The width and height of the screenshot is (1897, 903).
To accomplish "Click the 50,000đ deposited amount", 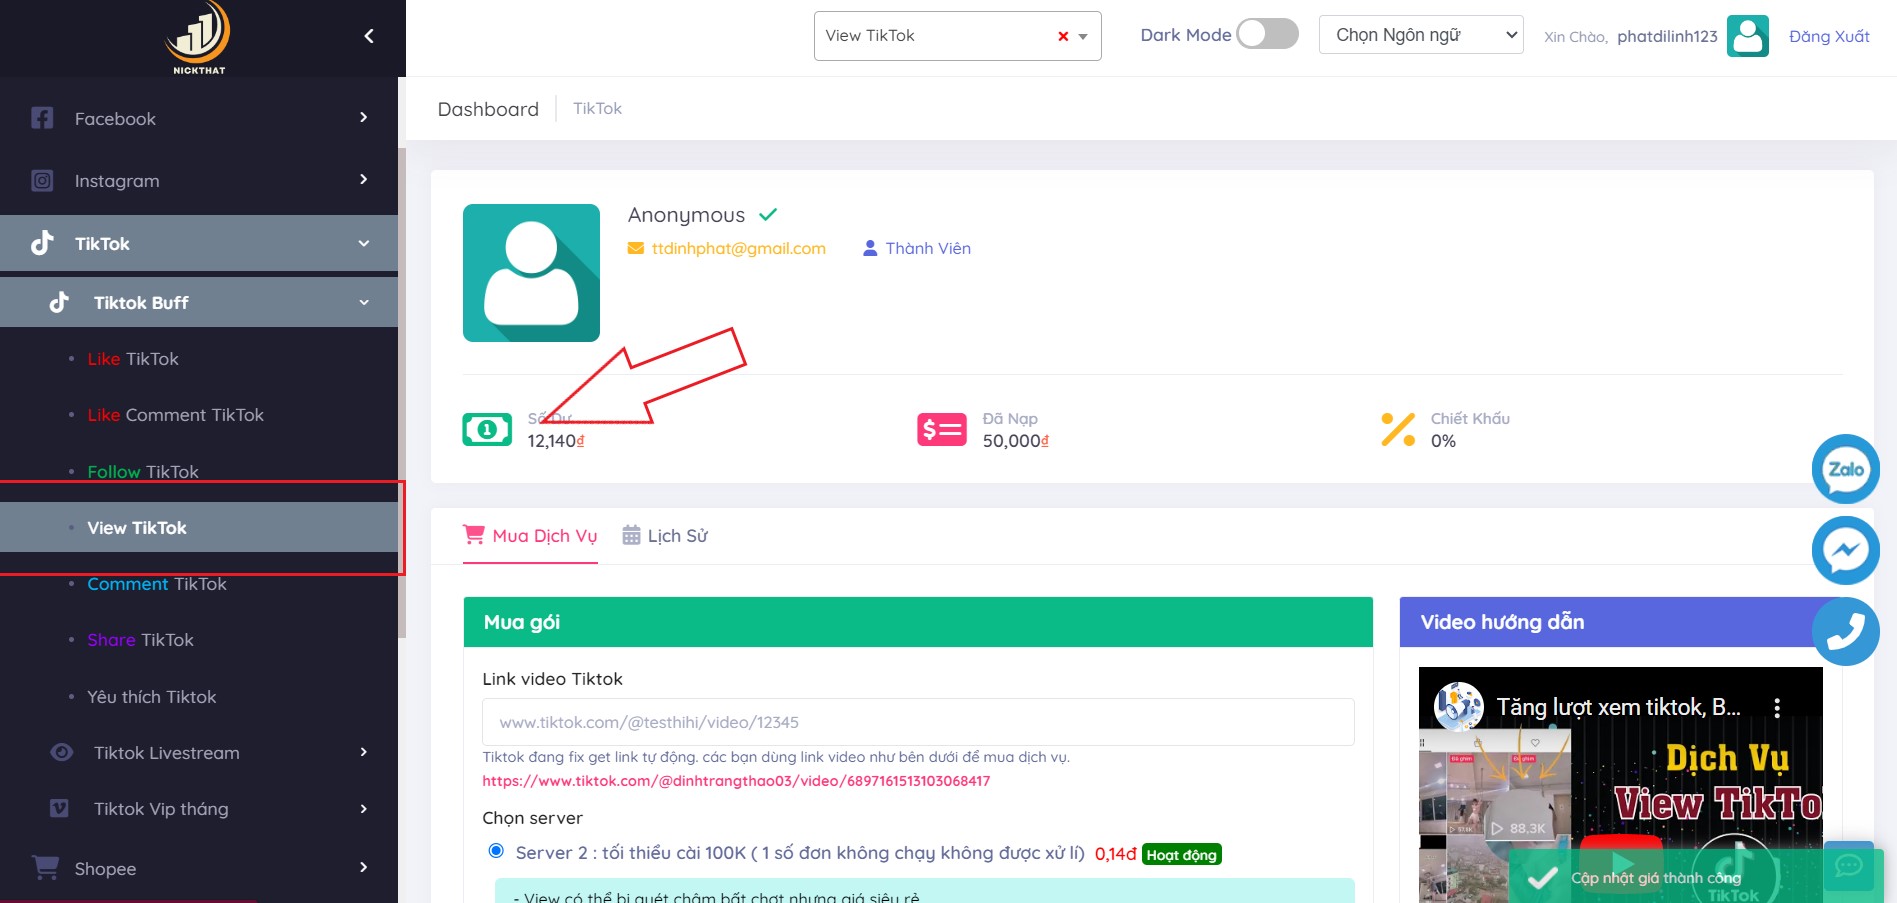I will (1016, 441).
